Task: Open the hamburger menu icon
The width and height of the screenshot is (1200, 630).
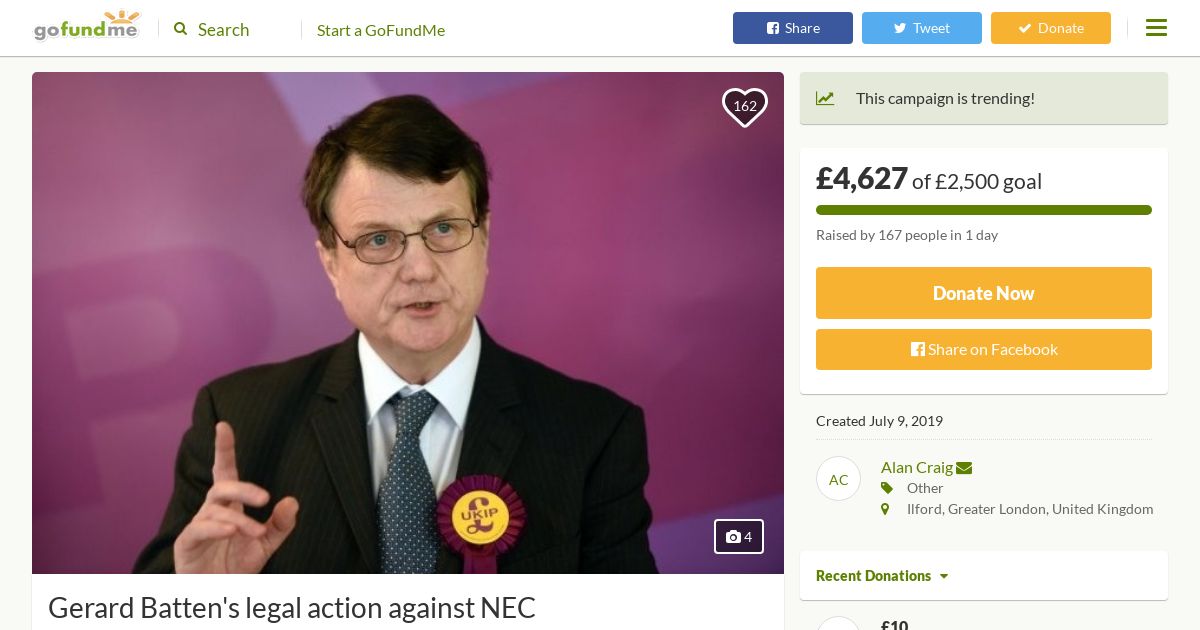Action: (x=1156, y=28)
